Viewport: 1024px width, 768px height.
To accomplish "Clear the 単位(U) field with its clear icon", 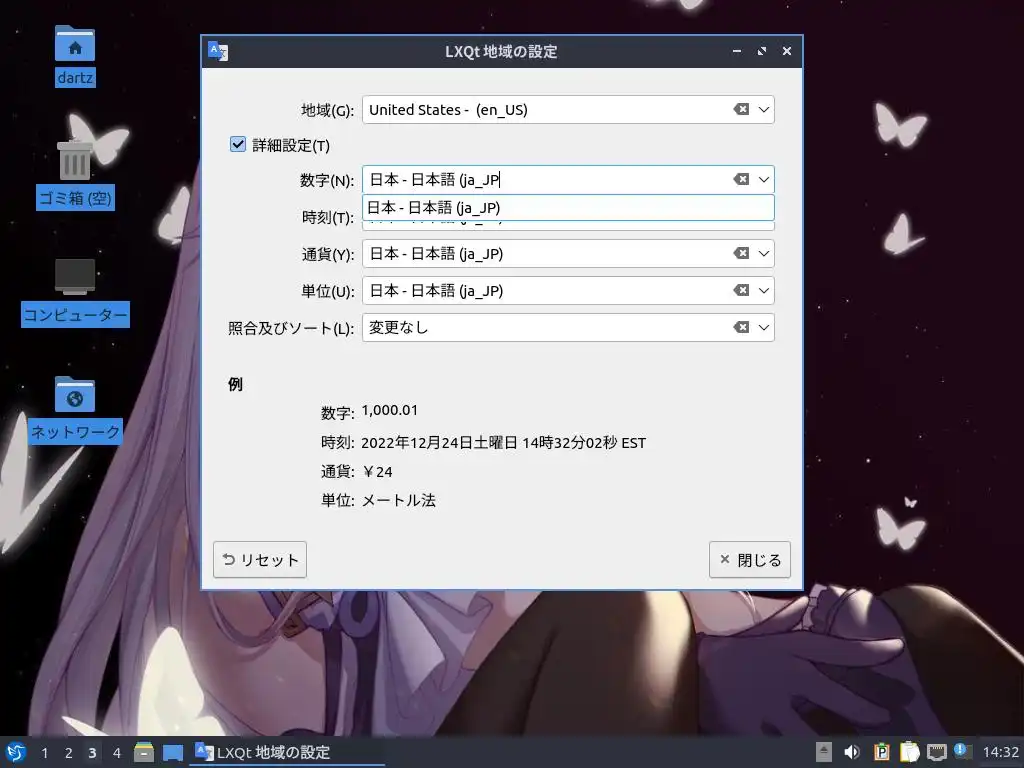I will 741,290.
